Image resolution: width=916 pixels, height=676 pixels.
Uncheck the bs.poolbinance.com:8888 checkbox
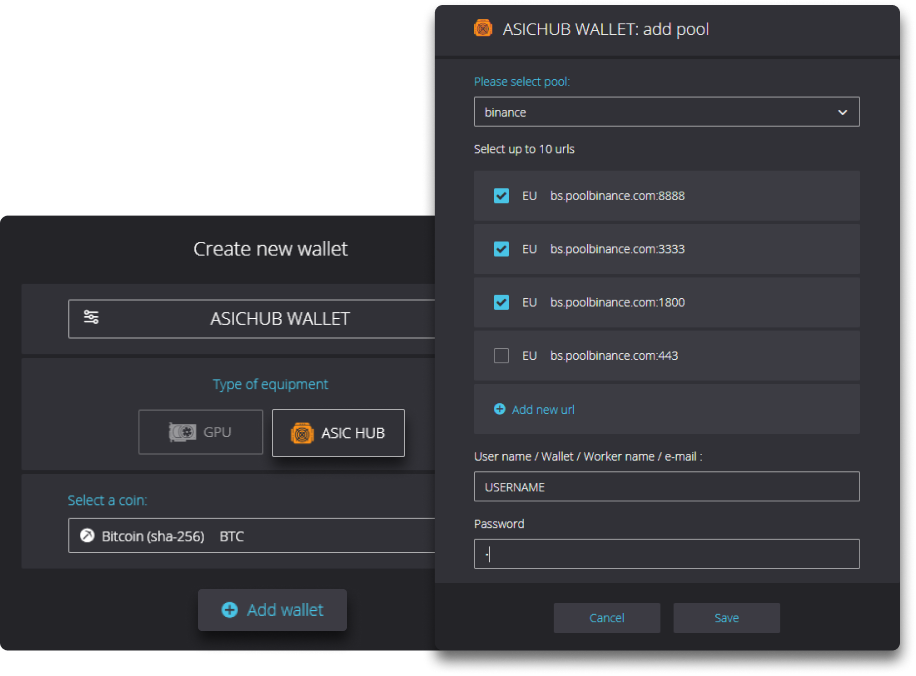501,196
